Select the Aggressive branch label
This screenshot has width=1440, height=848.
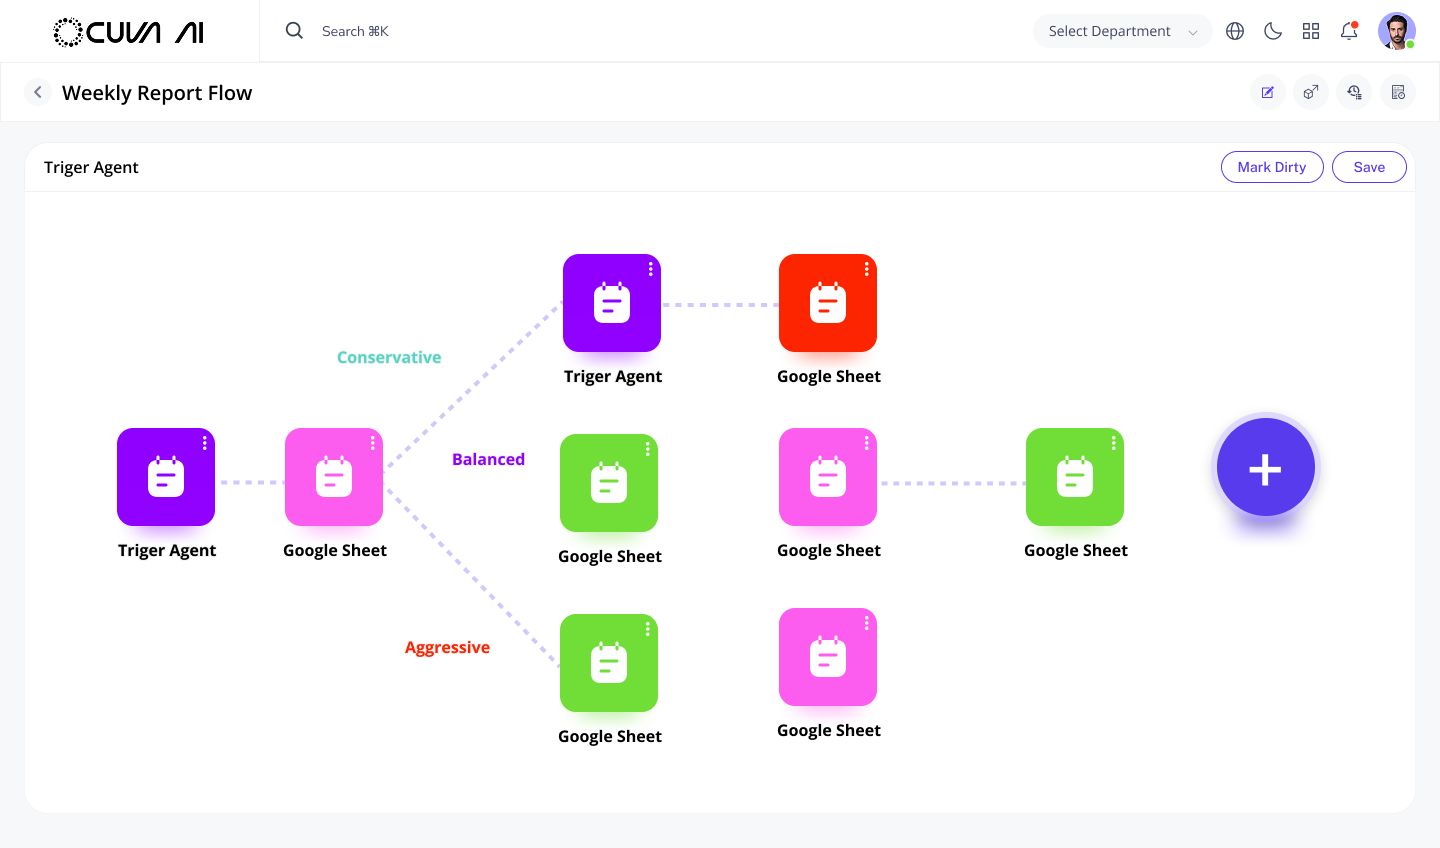[x=448, y=647]
